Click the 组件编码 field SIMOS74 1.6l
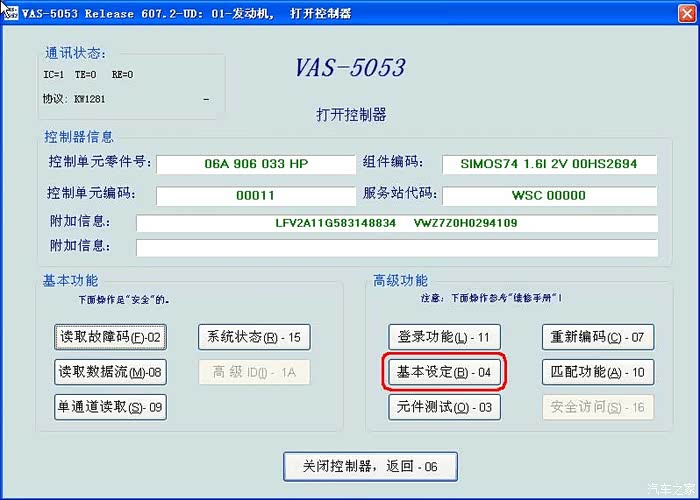The width and height of the screenshot is (700, 500). click(x=549, y=164)
